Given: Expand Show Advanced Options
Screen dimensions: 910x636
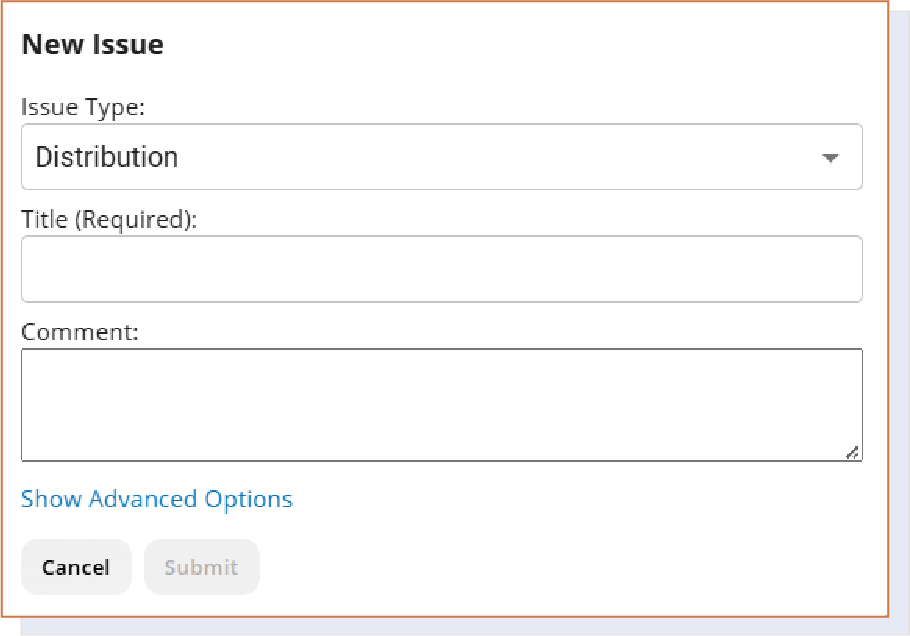Looking at the screenshot, I should coord(157,499).
